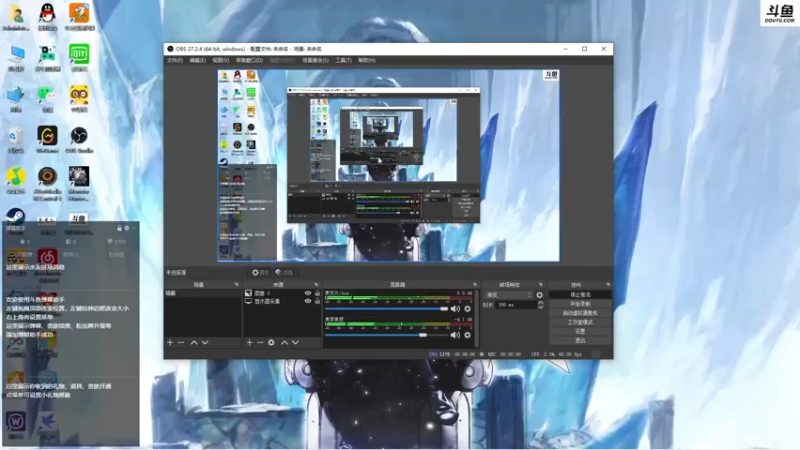
Task: Click the desktop audio volume slider
Action: pyautogui.click(x=386, y=335)
